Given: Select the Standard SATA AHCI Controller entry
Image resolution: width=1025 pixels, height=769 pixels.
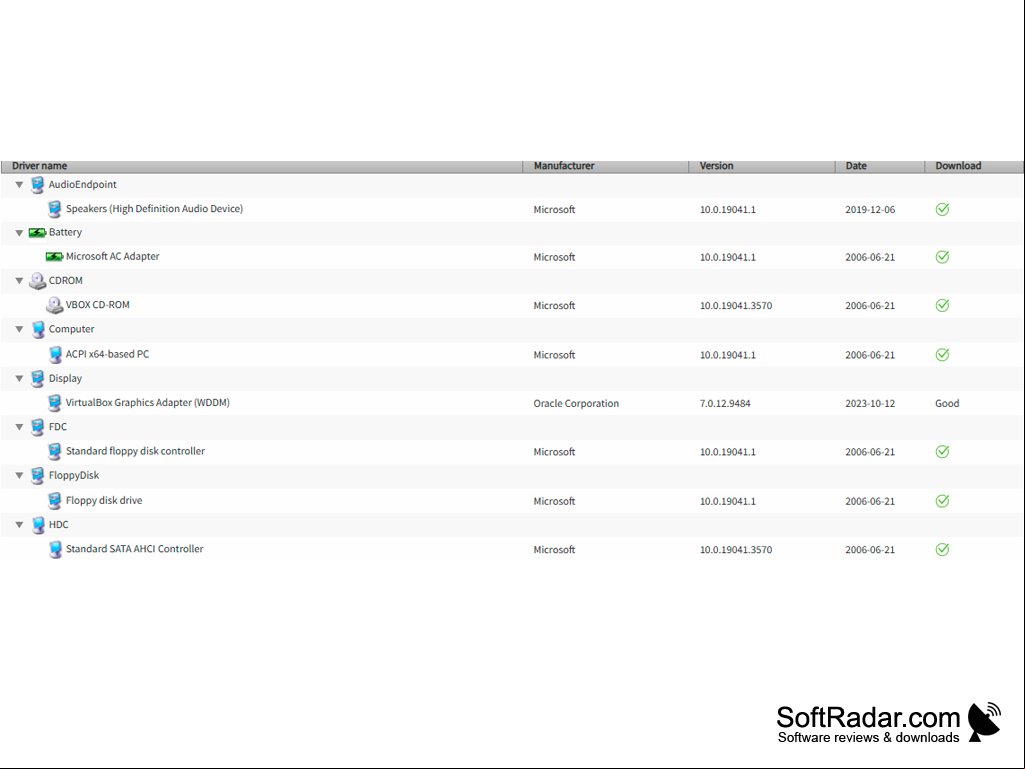Looking at the screenshot, I should tap(135, 549).
